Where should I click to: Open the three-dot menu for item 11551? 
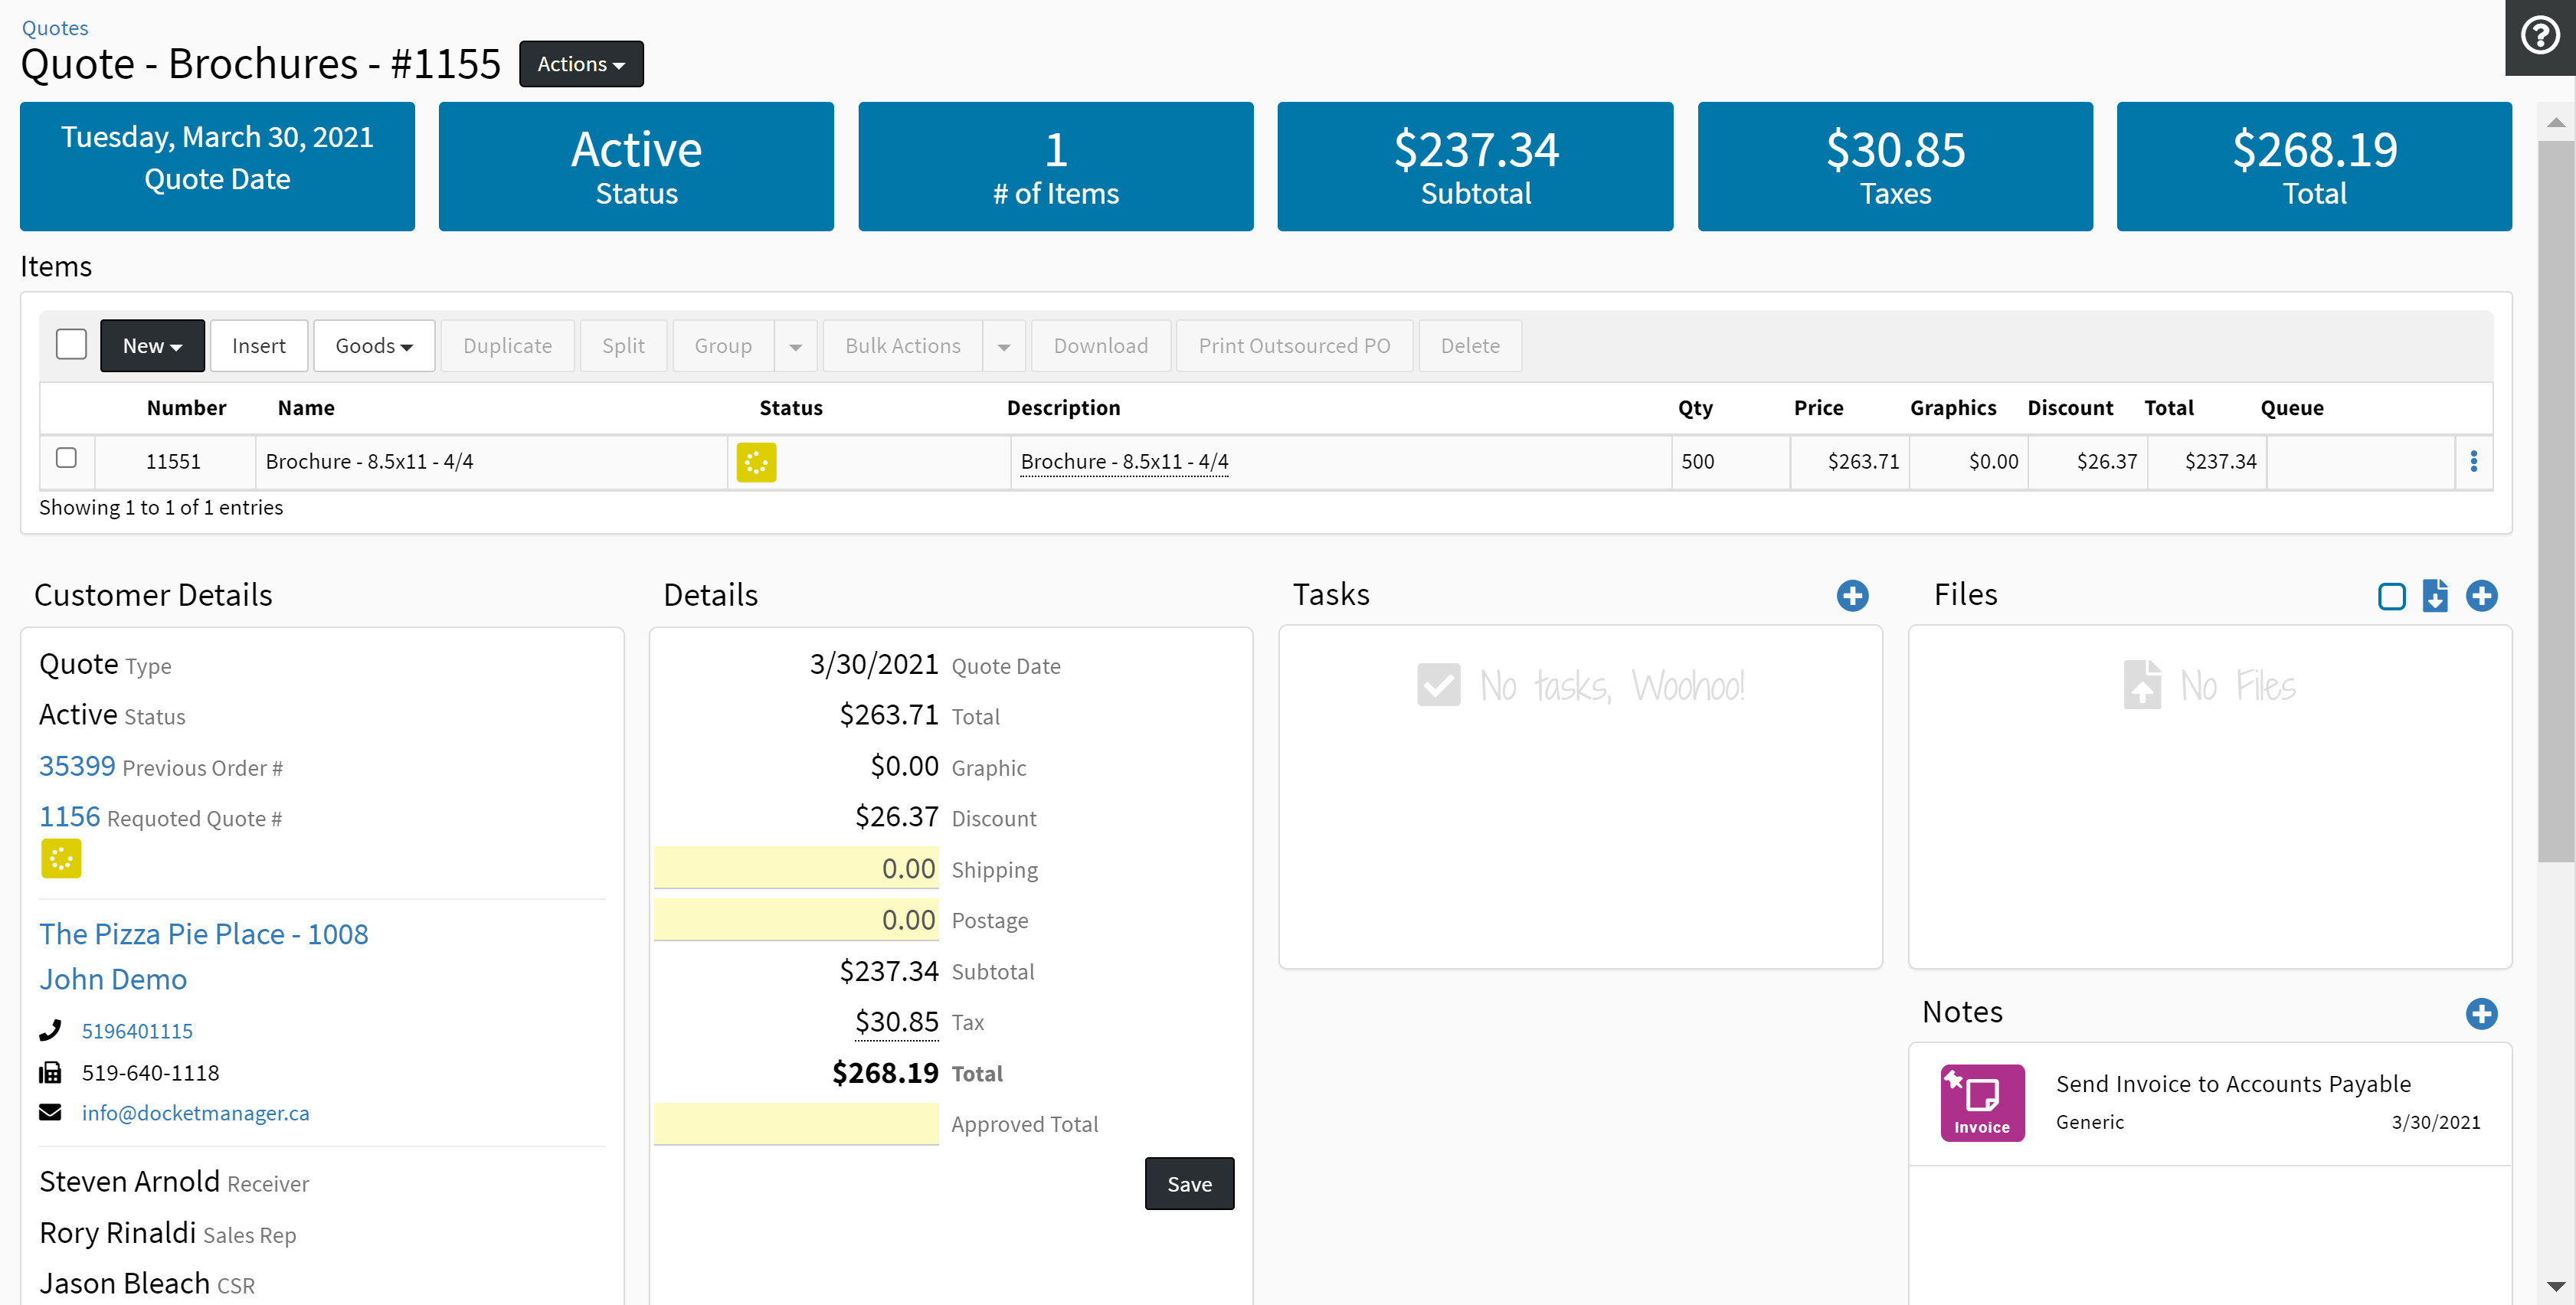2473,461
